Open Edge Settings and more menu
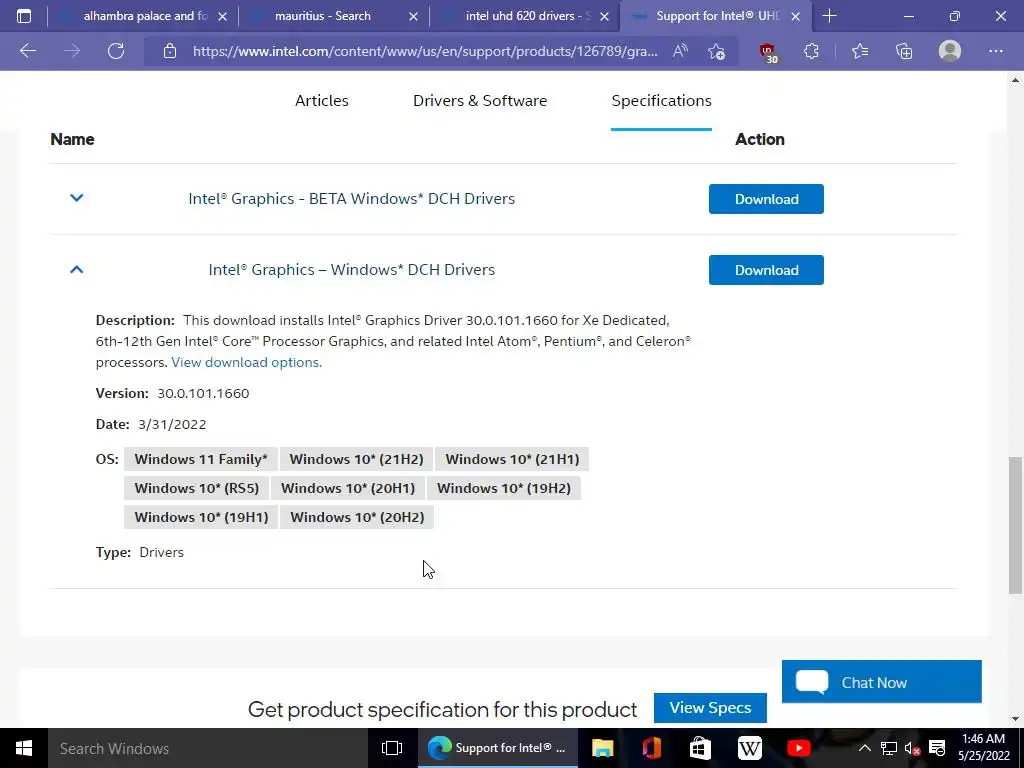 (x=995, y=51)
